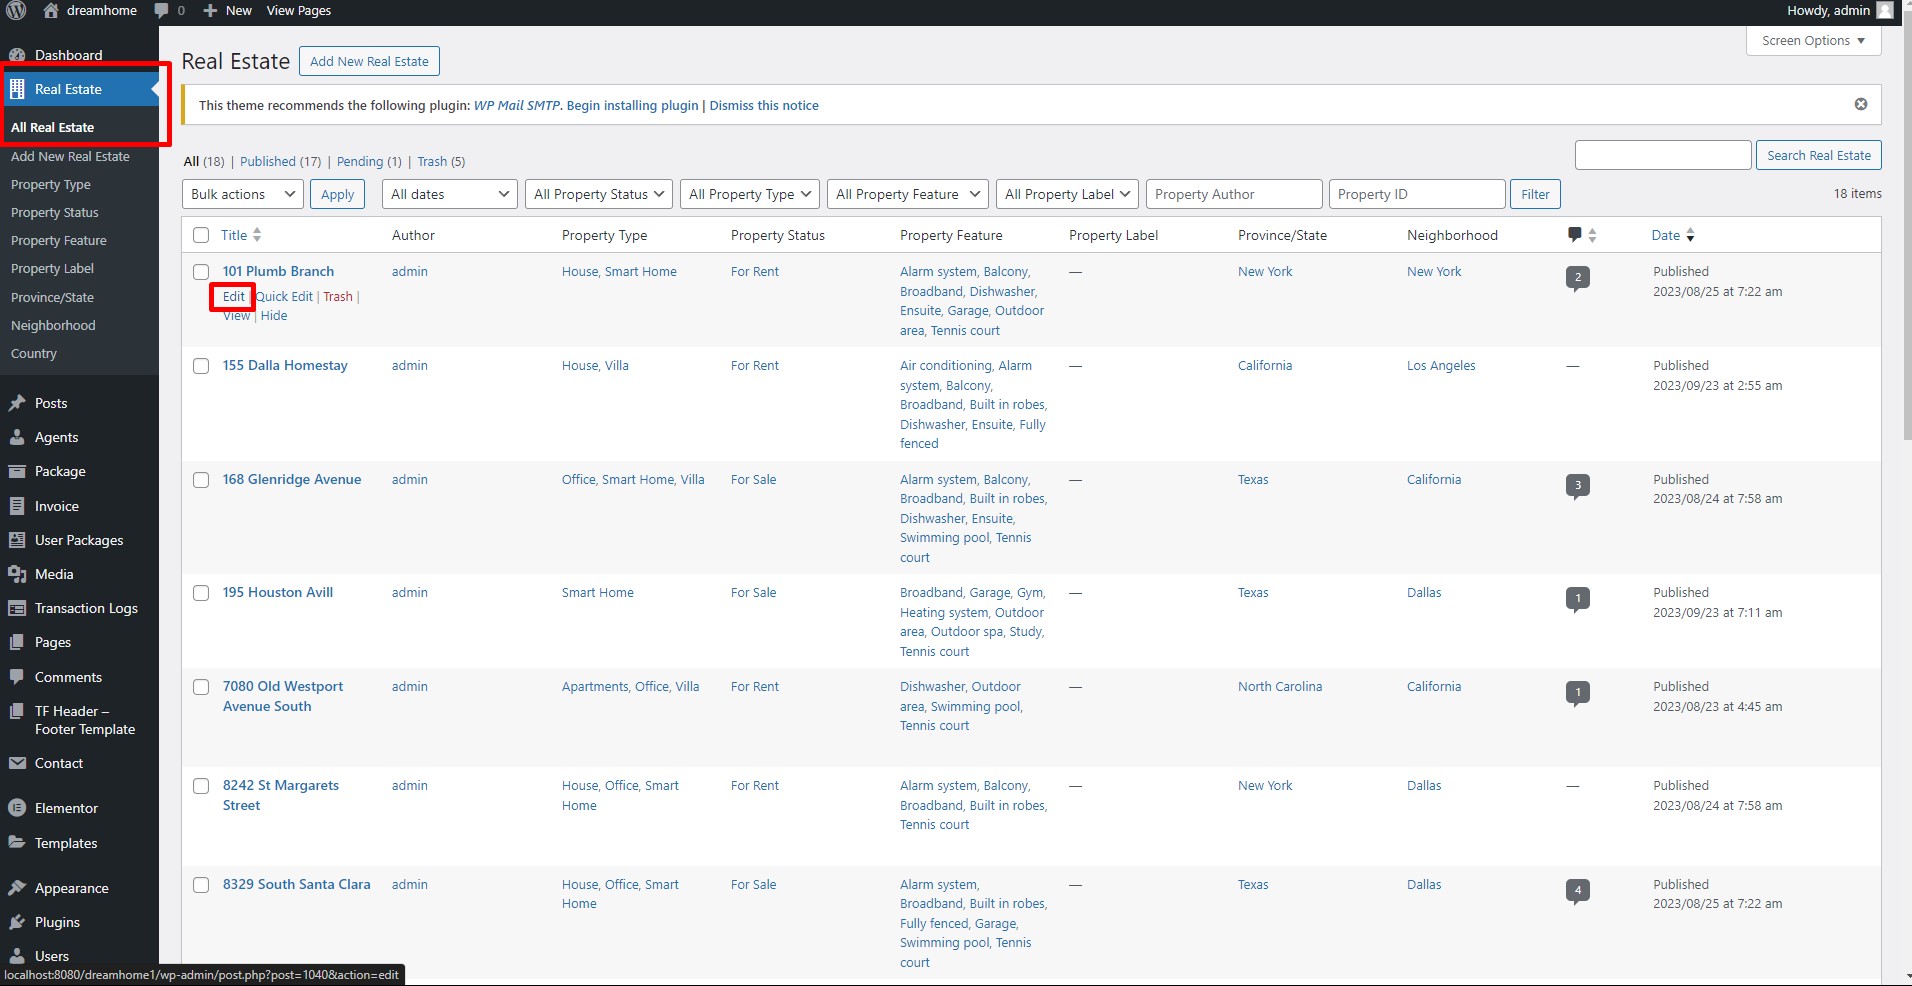Check the box for 8329 South Santa Clara
1912x986 pixels.
point(201,885)
